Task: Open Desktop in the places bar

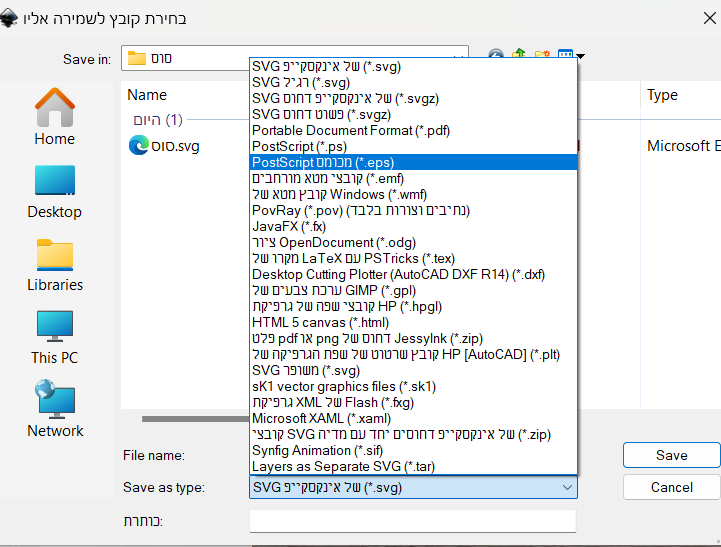Action: coord(55,192)
